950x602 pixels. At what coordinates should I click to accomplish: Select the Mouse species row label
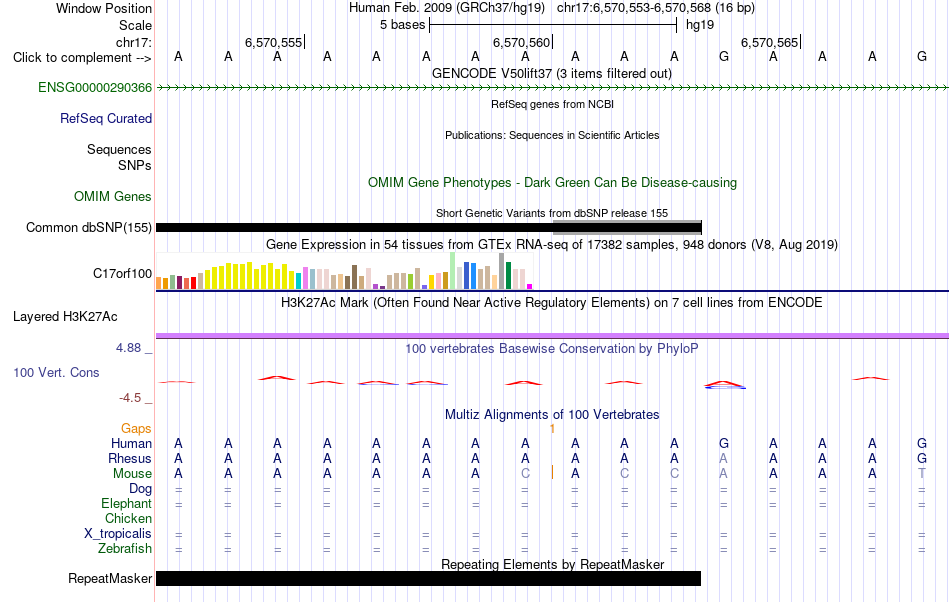point(133,474)
